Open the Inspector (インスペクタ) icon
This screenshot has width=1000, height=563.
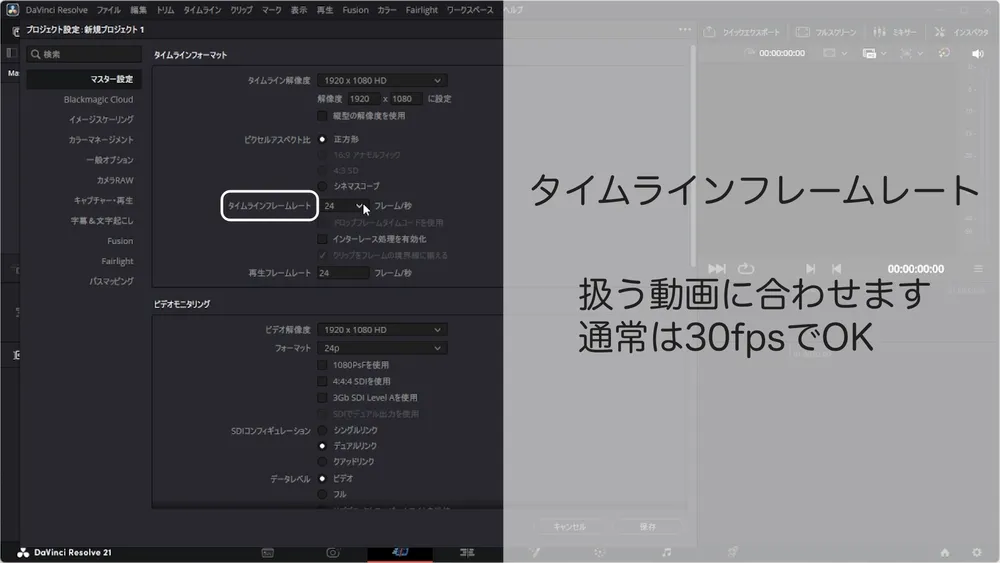pos(940,32)
